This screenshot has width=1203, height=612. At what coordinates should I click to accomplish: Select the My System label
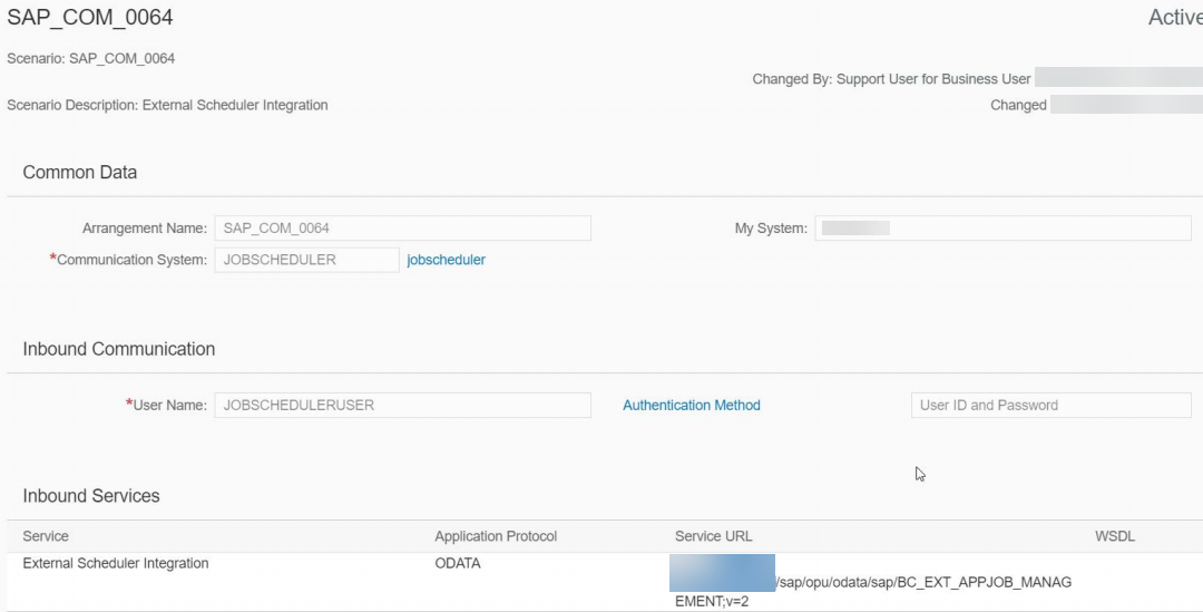771,228
